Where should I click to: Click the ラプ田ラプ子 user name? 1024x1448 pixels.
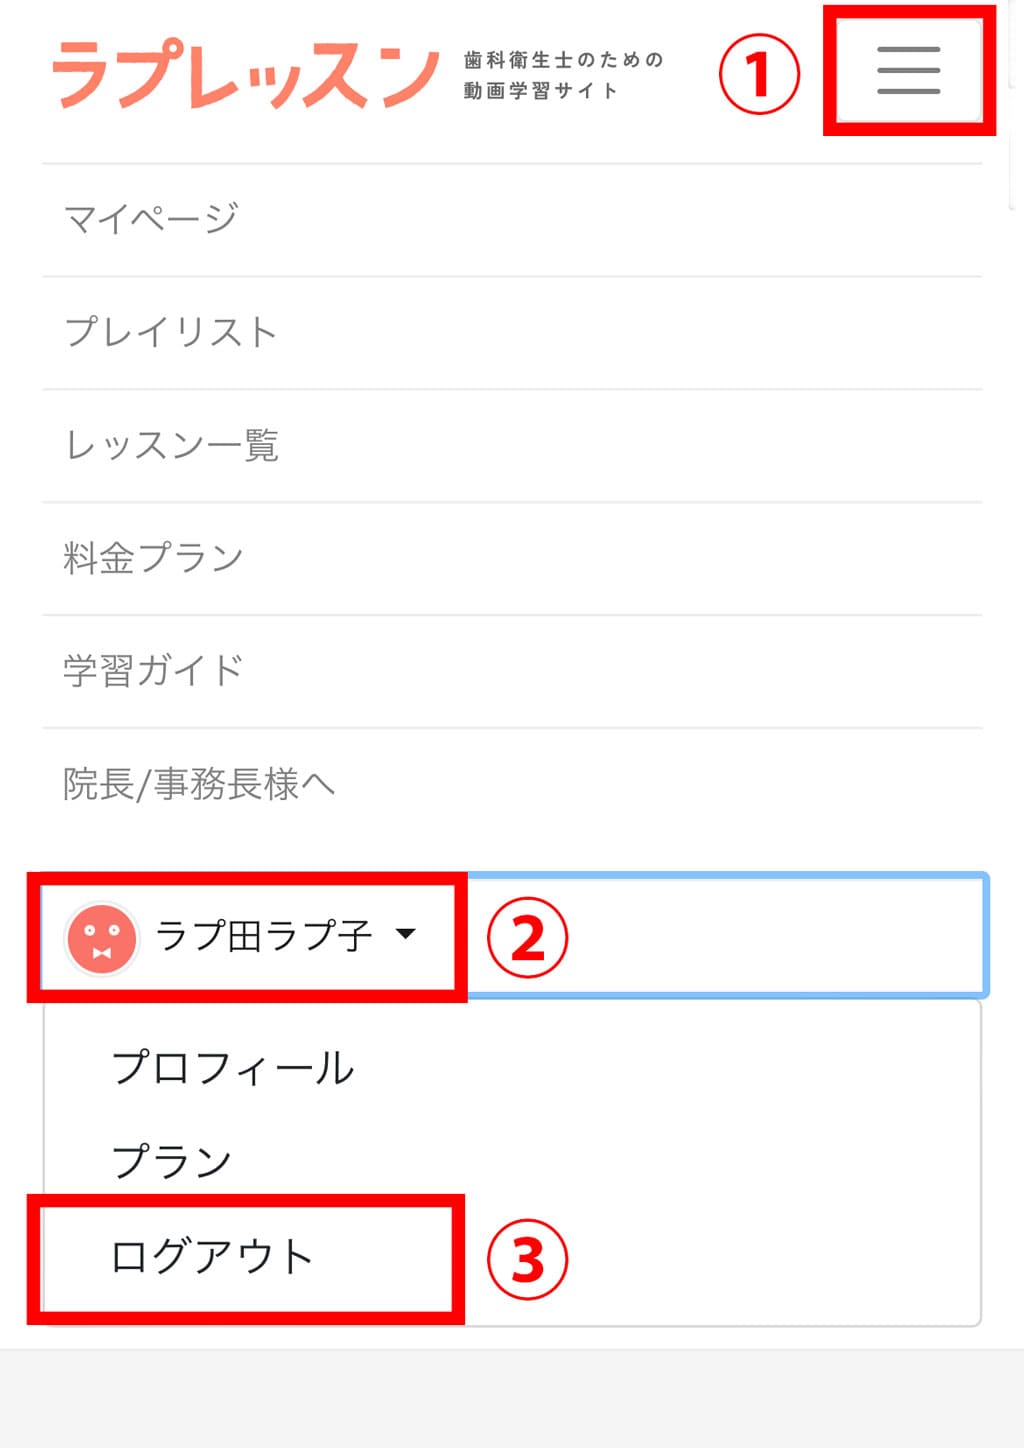coord(264,937)
